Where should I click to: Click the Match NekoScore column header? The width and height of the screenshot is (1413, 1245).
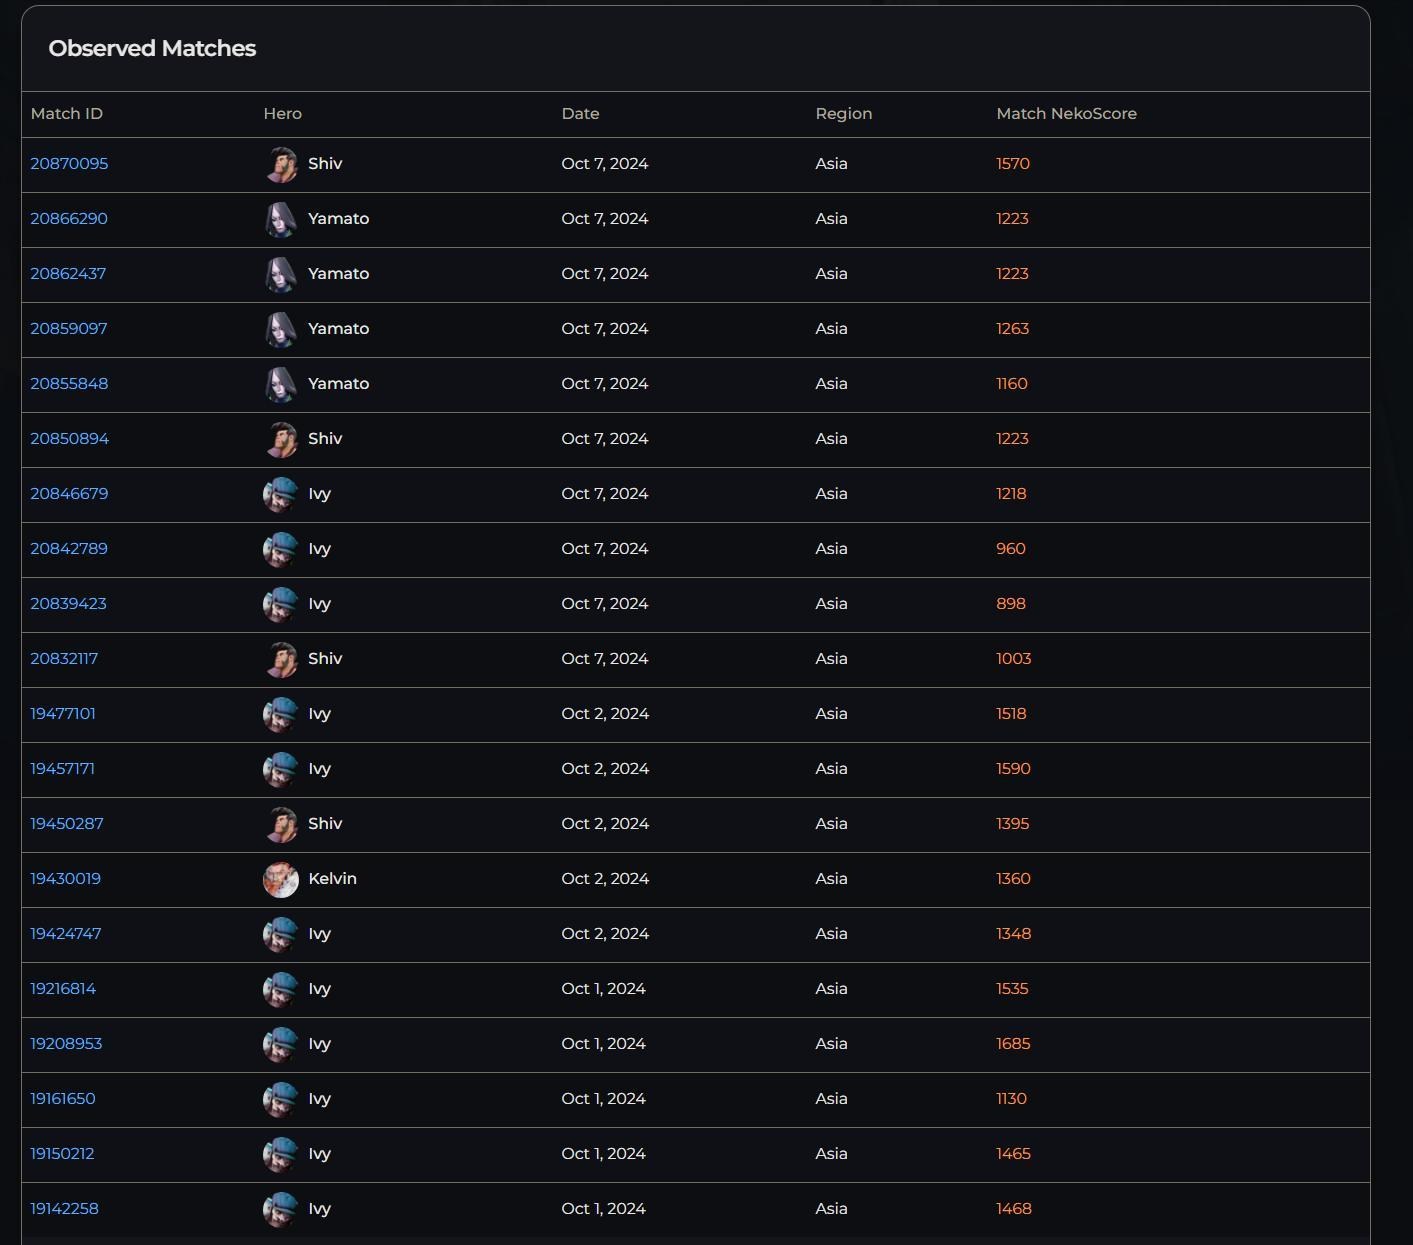pos(1067,114)
